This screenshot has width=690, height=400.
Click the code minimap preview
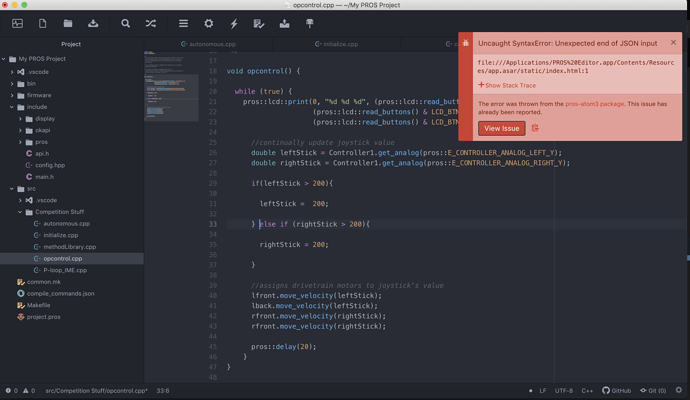[171, 86]
